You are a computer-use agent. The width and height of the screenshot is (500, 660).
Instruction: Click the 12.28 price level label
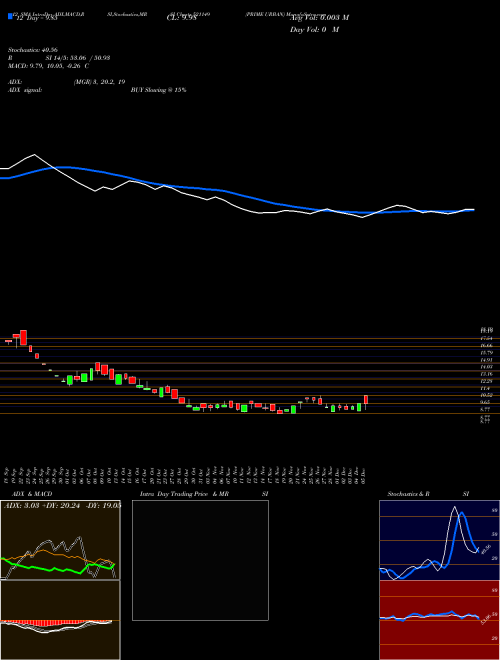(x=486, y=381)
